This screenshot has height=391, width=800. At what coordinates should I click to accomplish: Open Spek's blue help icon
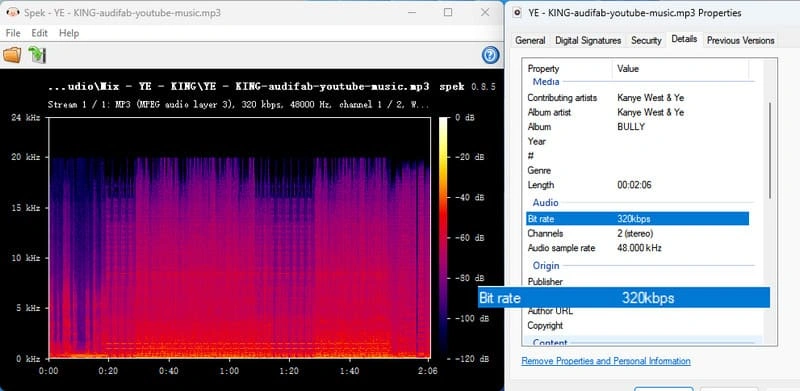click(490, 55)
